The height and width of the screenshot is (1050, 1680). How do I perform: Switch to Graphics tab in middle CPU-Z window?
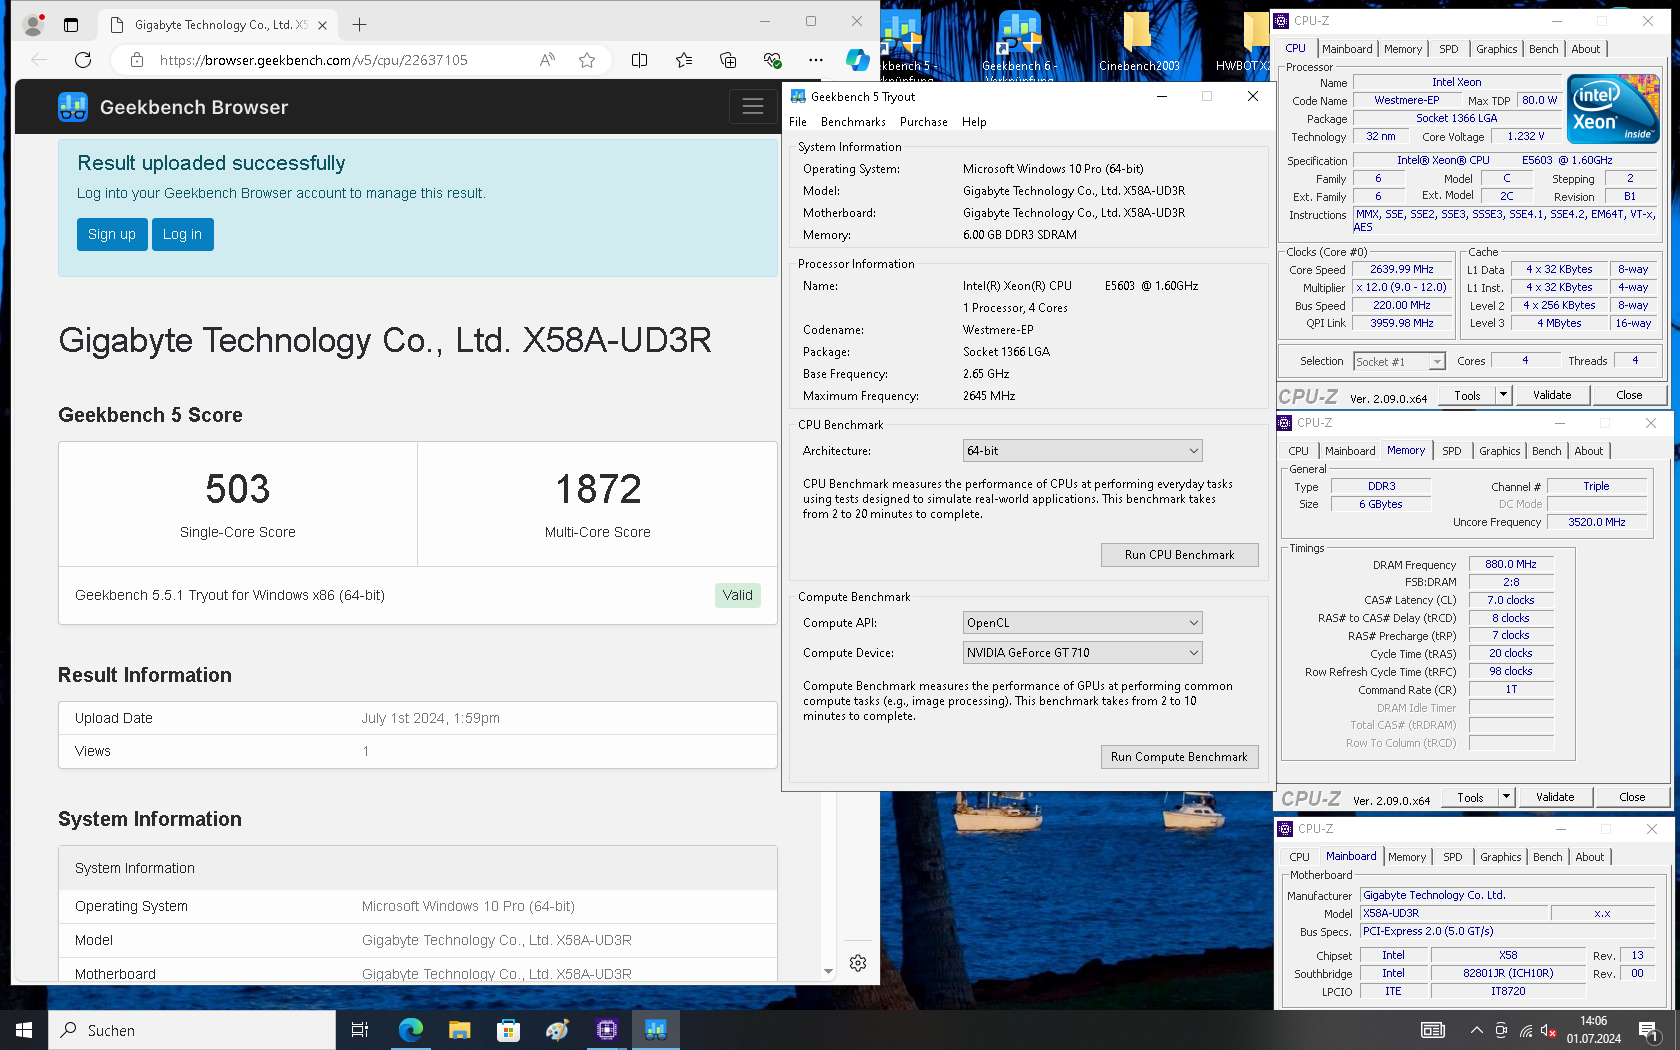[1499, 451]
